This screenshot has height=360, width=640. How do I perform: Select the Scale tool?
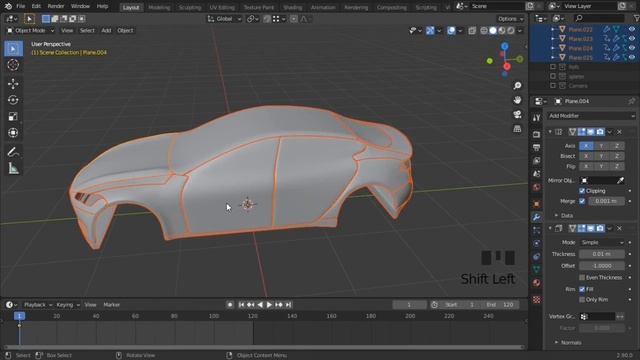(x=13, y=116)
